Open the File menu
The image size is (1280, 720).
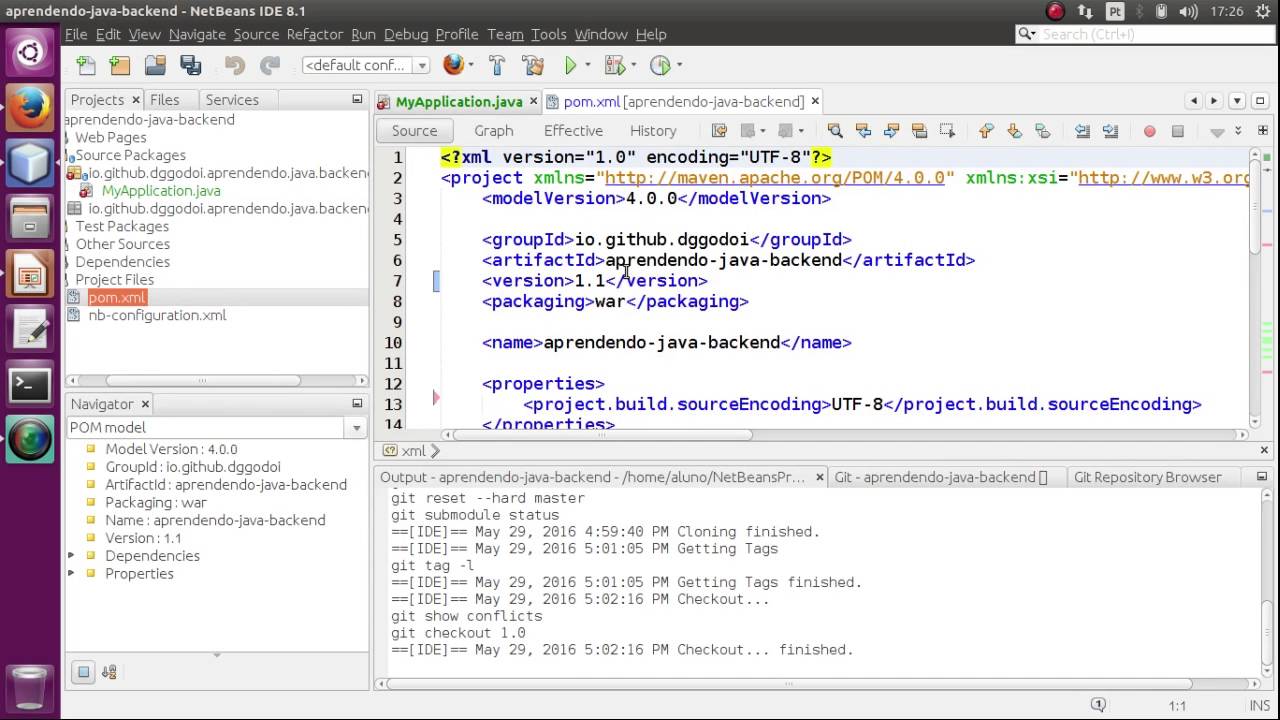point(76,34)
